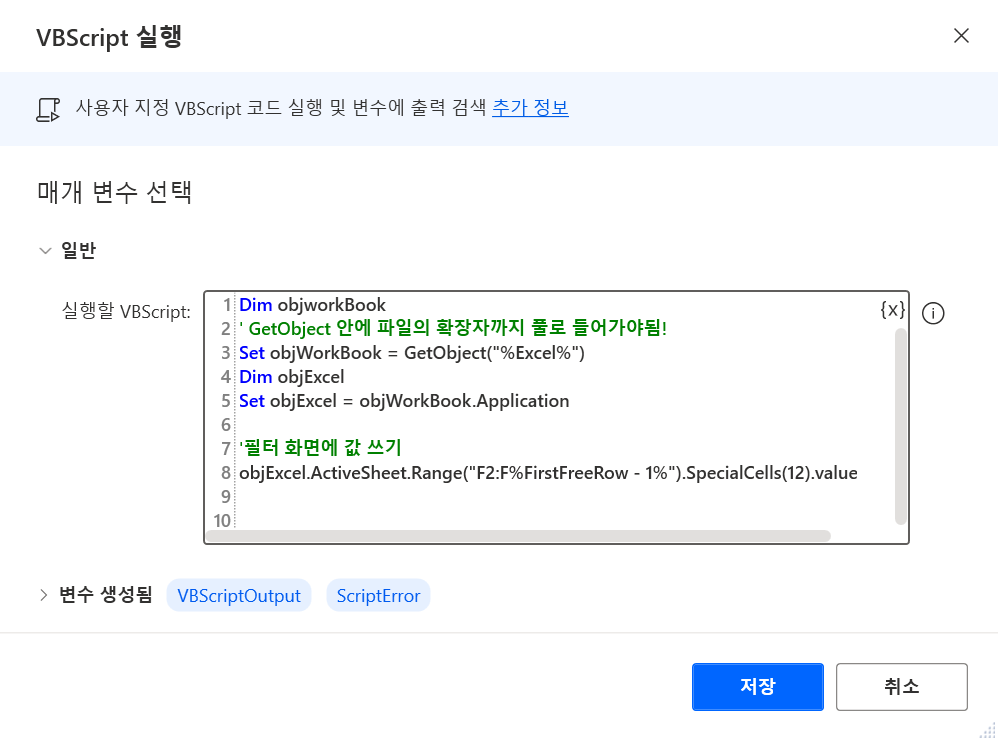The image size is (998, 741).
Task: Click line 5 objWorkBook.Application code
Action: [x=464, y=401]
